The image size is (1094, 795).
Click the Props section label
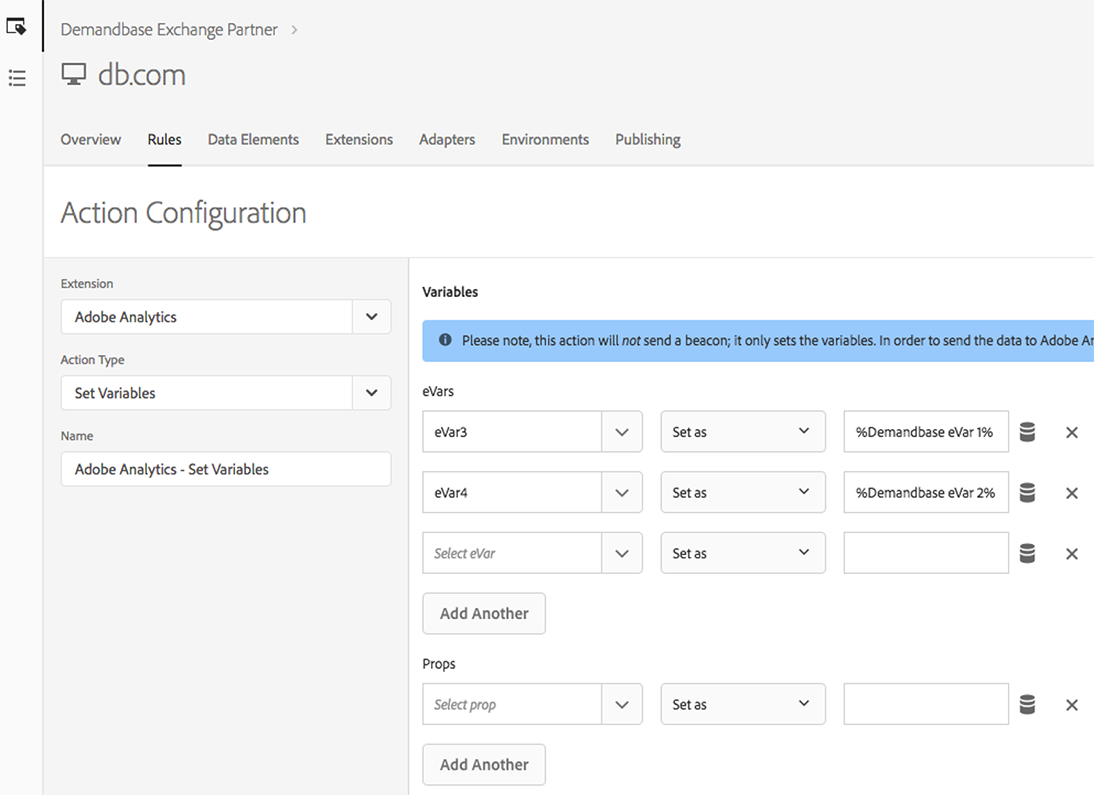click(439, 664)
